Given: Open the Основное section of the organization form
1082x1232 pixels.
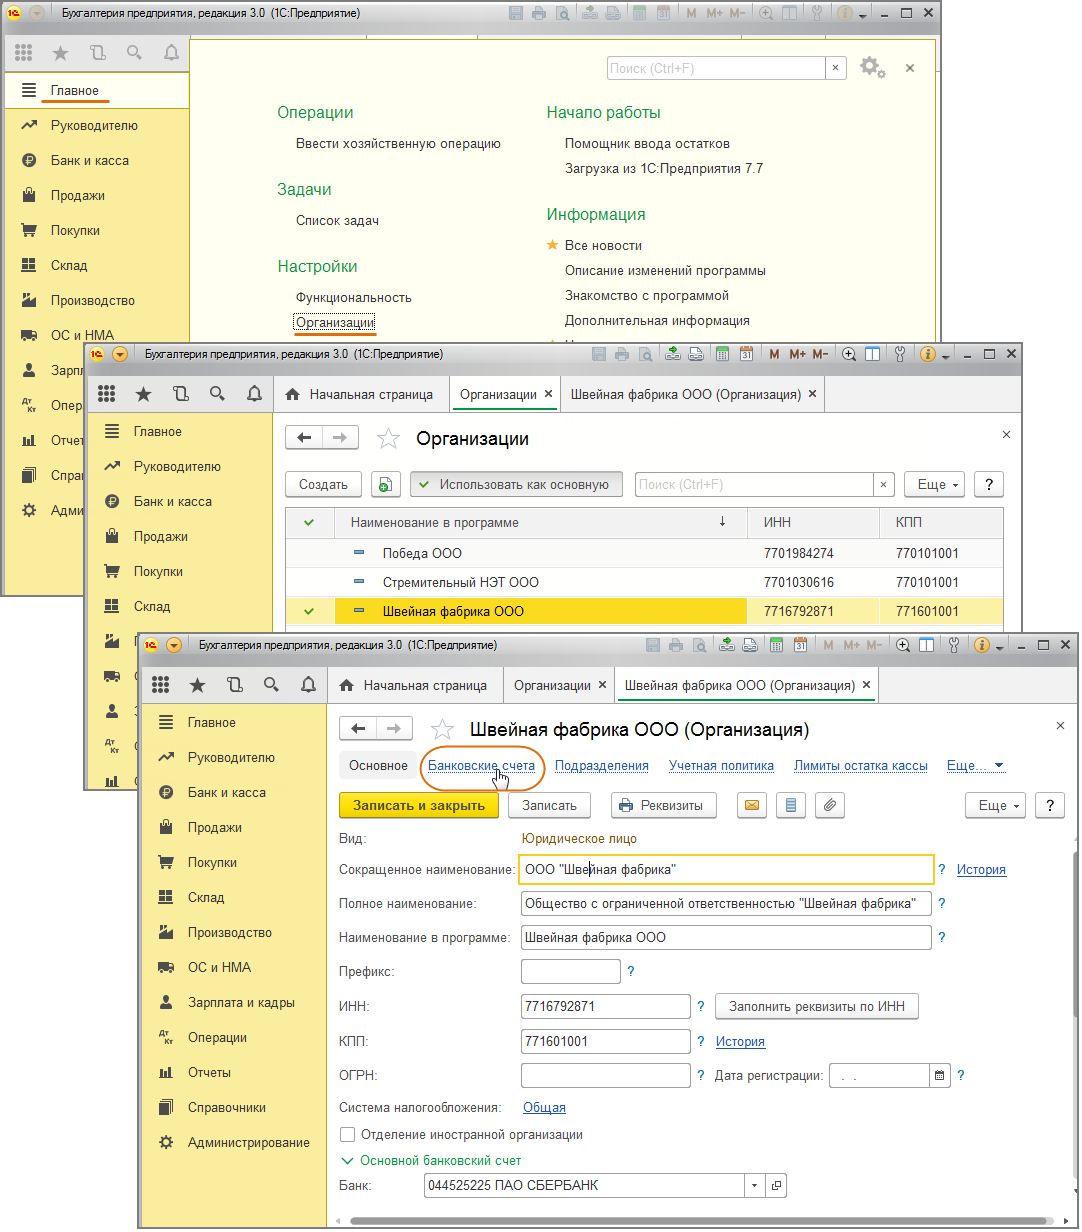Looking at the screenshot, I should (x=378, y=765).
